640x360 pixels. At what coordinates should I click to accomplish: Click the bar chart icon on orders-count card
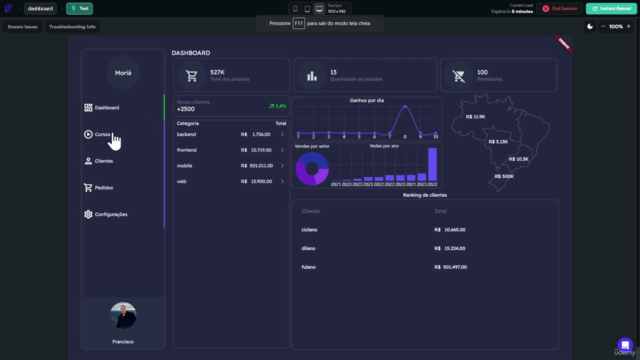click(312, 76)
